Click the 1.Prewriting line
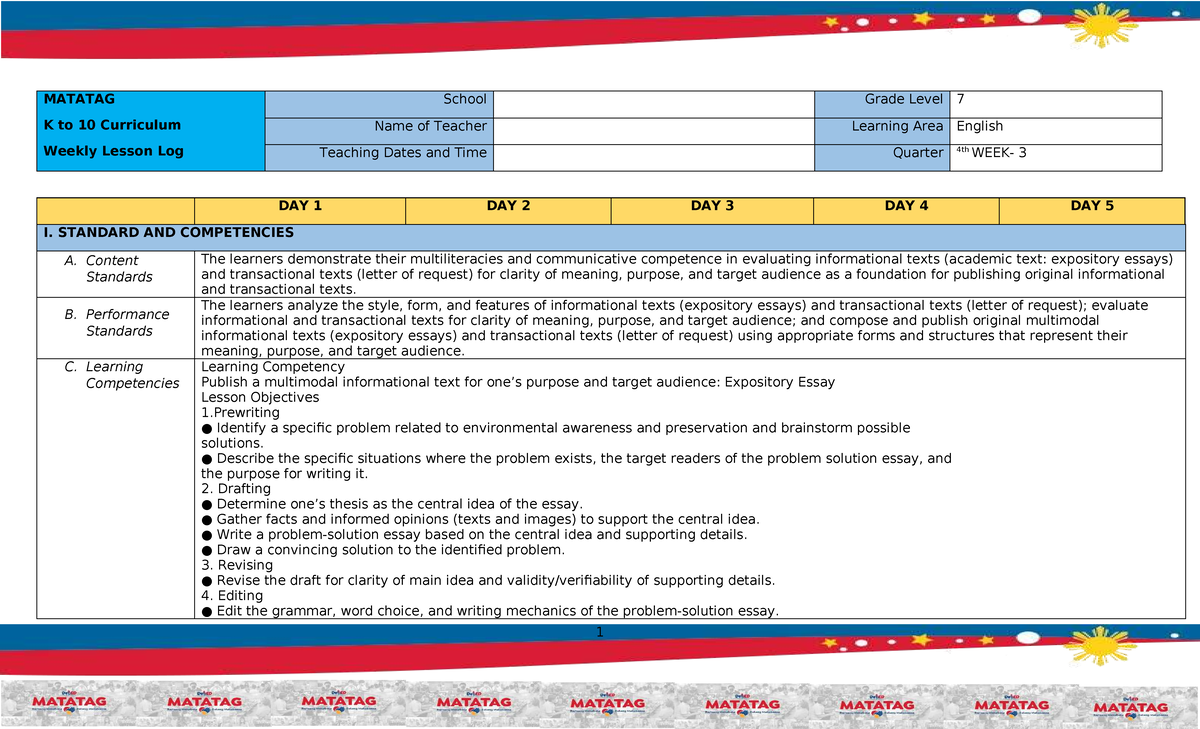The width and height of the screenshot is (1200, 729). coord(241,412)
